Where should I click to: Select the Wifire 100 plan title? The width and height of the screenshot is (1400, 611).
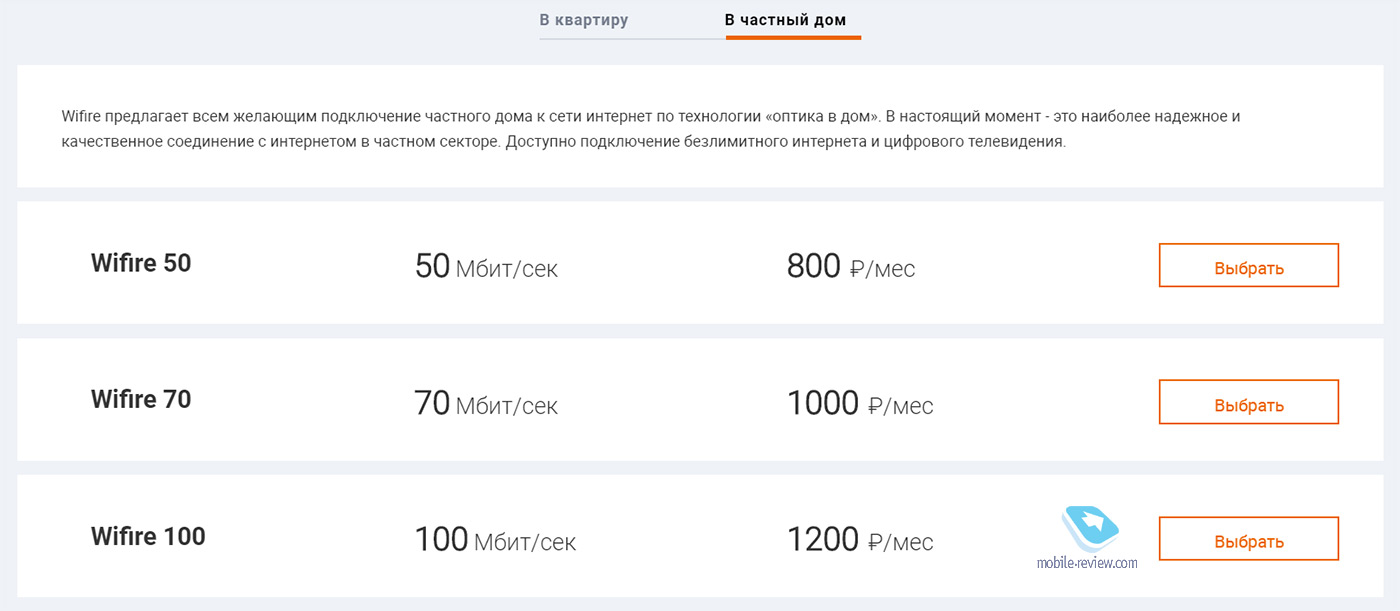click(x=148, y=536)
